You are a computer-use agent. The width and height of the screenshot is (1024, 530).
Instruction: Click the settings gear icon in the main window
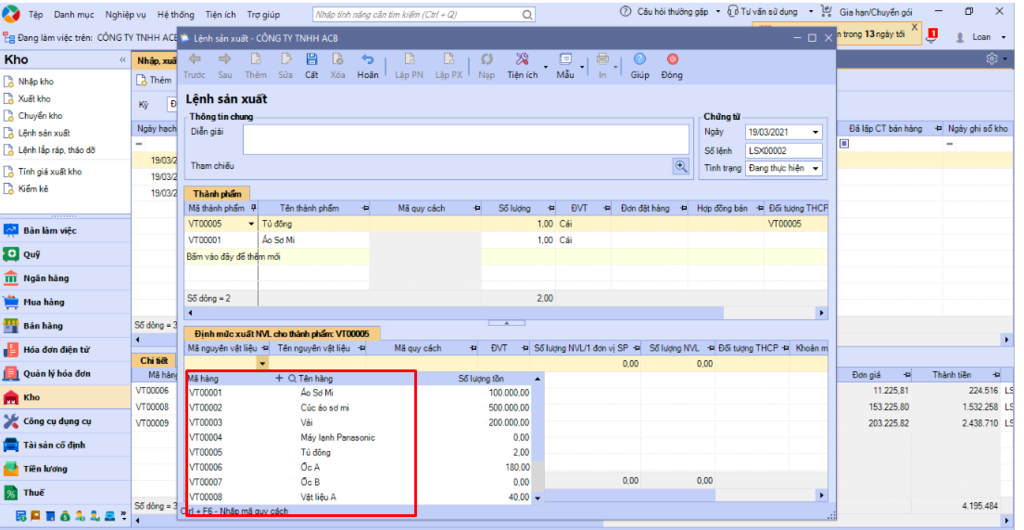coord(991,59)
